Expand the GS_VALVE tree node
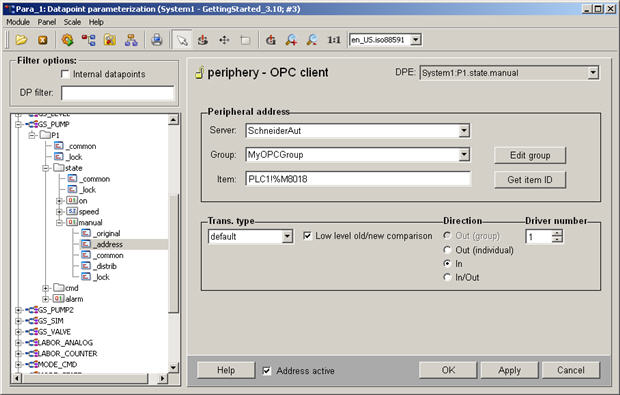 click(18, 332)
